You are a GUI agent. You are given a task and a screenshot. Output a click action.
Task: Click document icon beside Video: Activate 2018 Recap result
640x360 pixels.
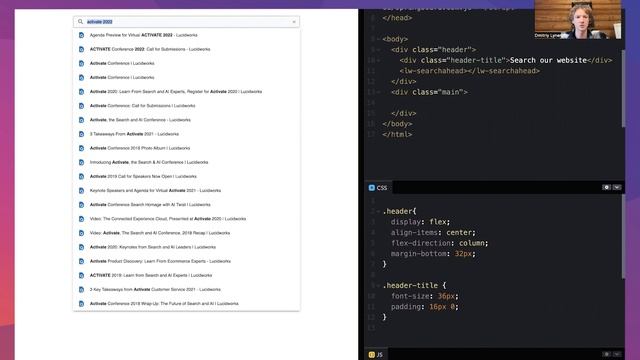coord(81,233)
